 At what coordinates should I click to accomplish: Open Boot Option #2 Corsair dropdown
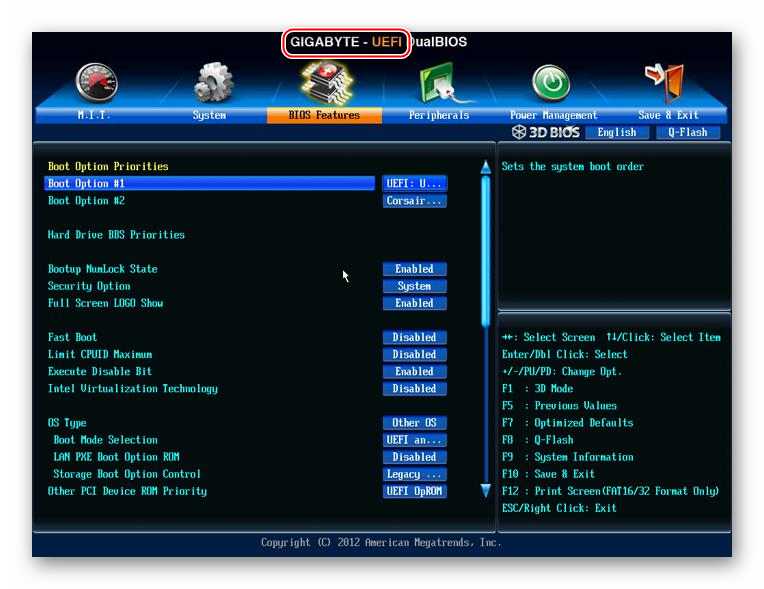[x=414, y=201]
